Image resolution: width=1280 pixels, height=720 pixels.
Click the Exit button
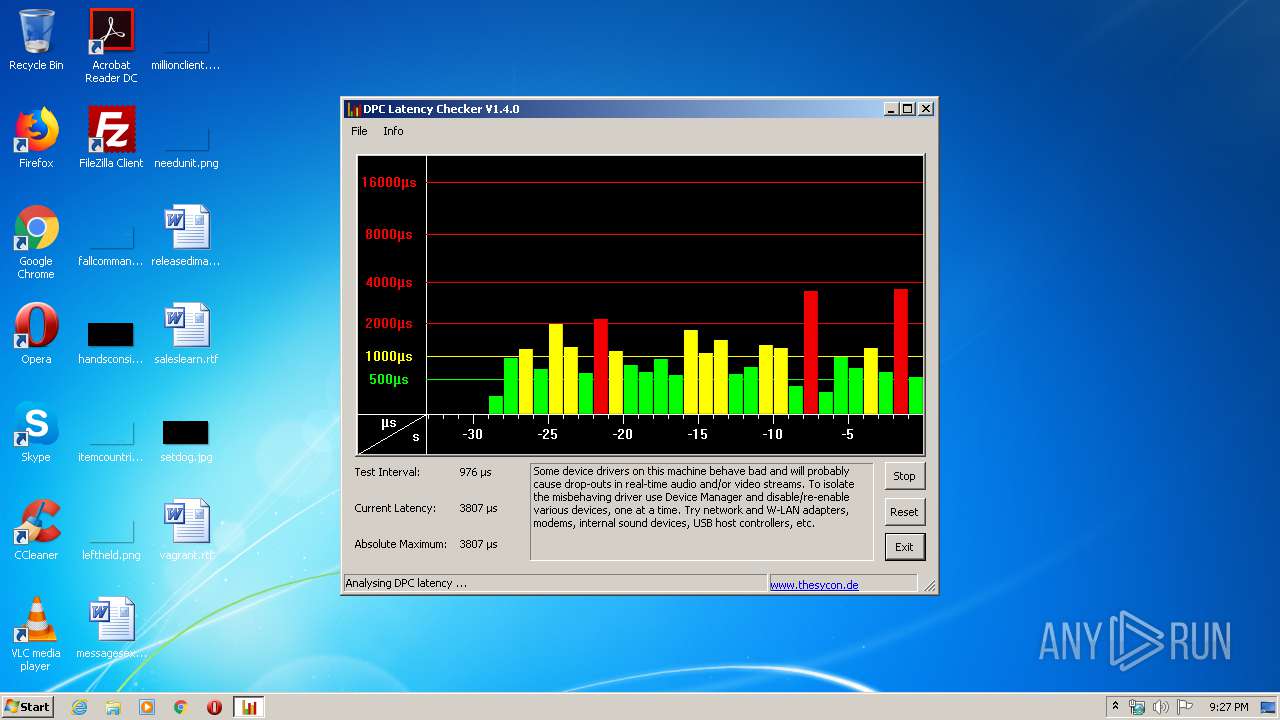pyautogui.click(x=904, y=547)
